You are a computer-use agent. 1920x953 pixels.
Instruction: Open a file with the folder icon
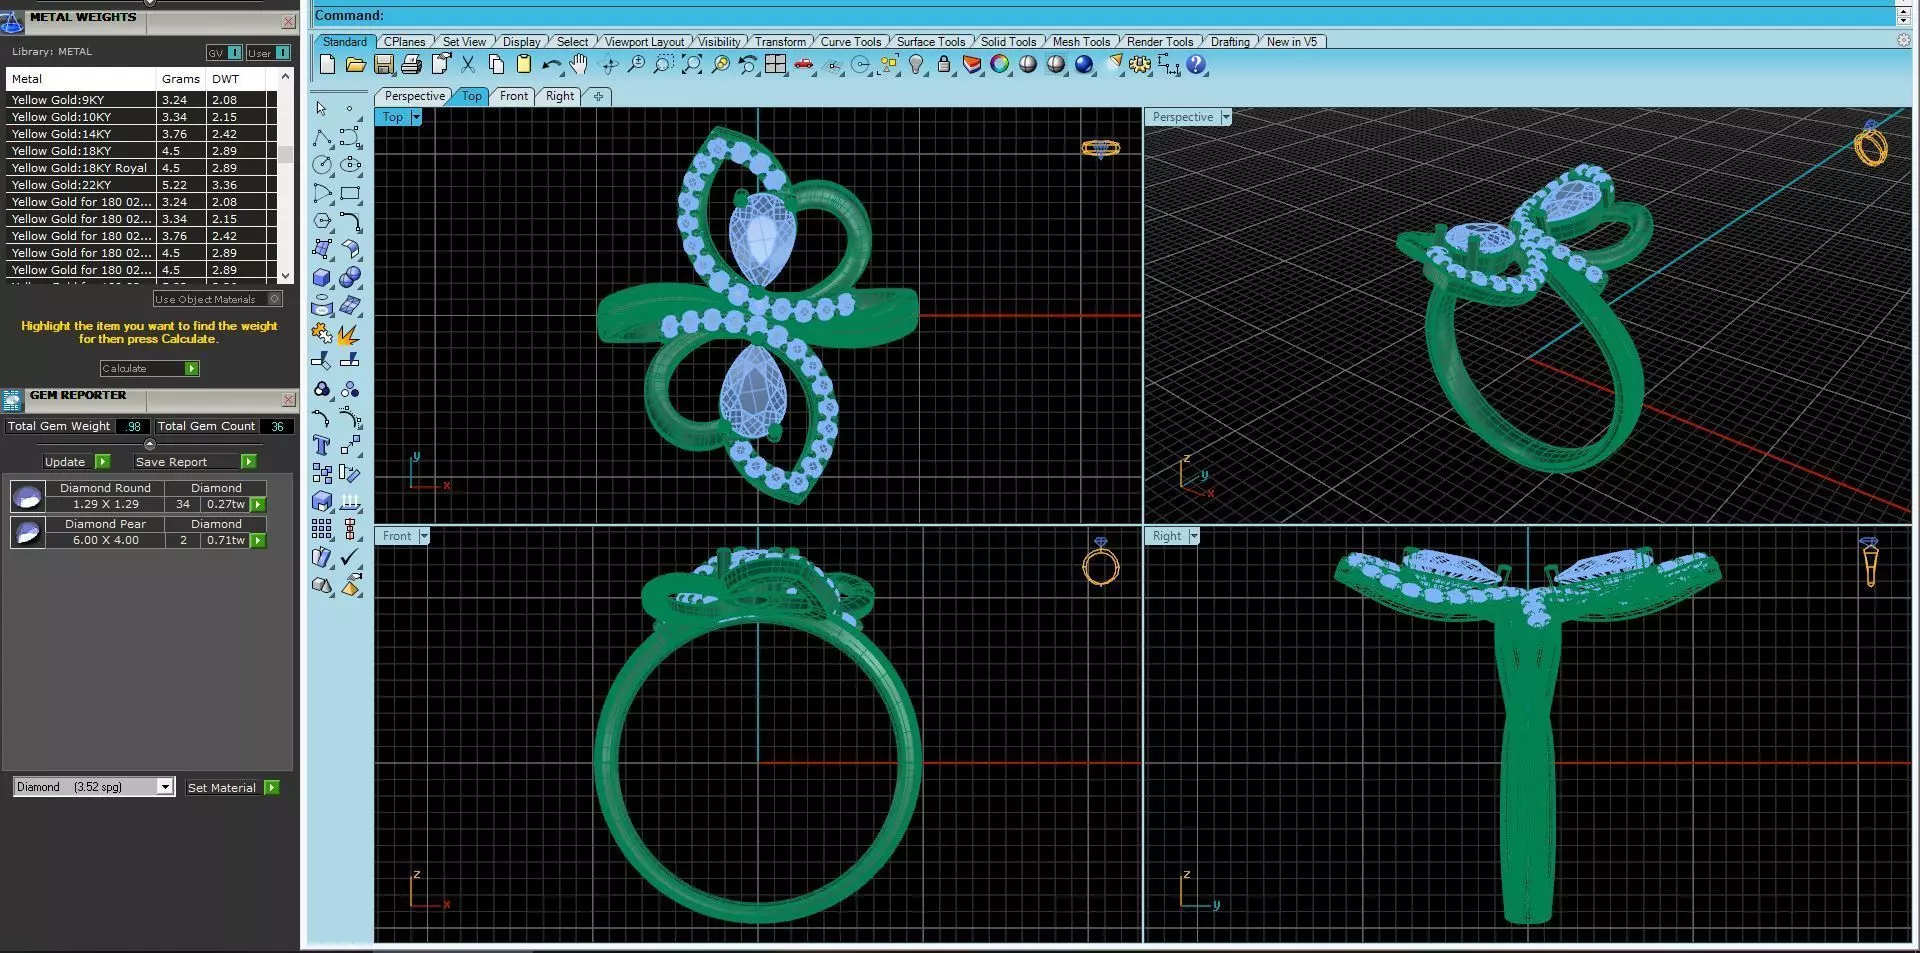(355, 65)
